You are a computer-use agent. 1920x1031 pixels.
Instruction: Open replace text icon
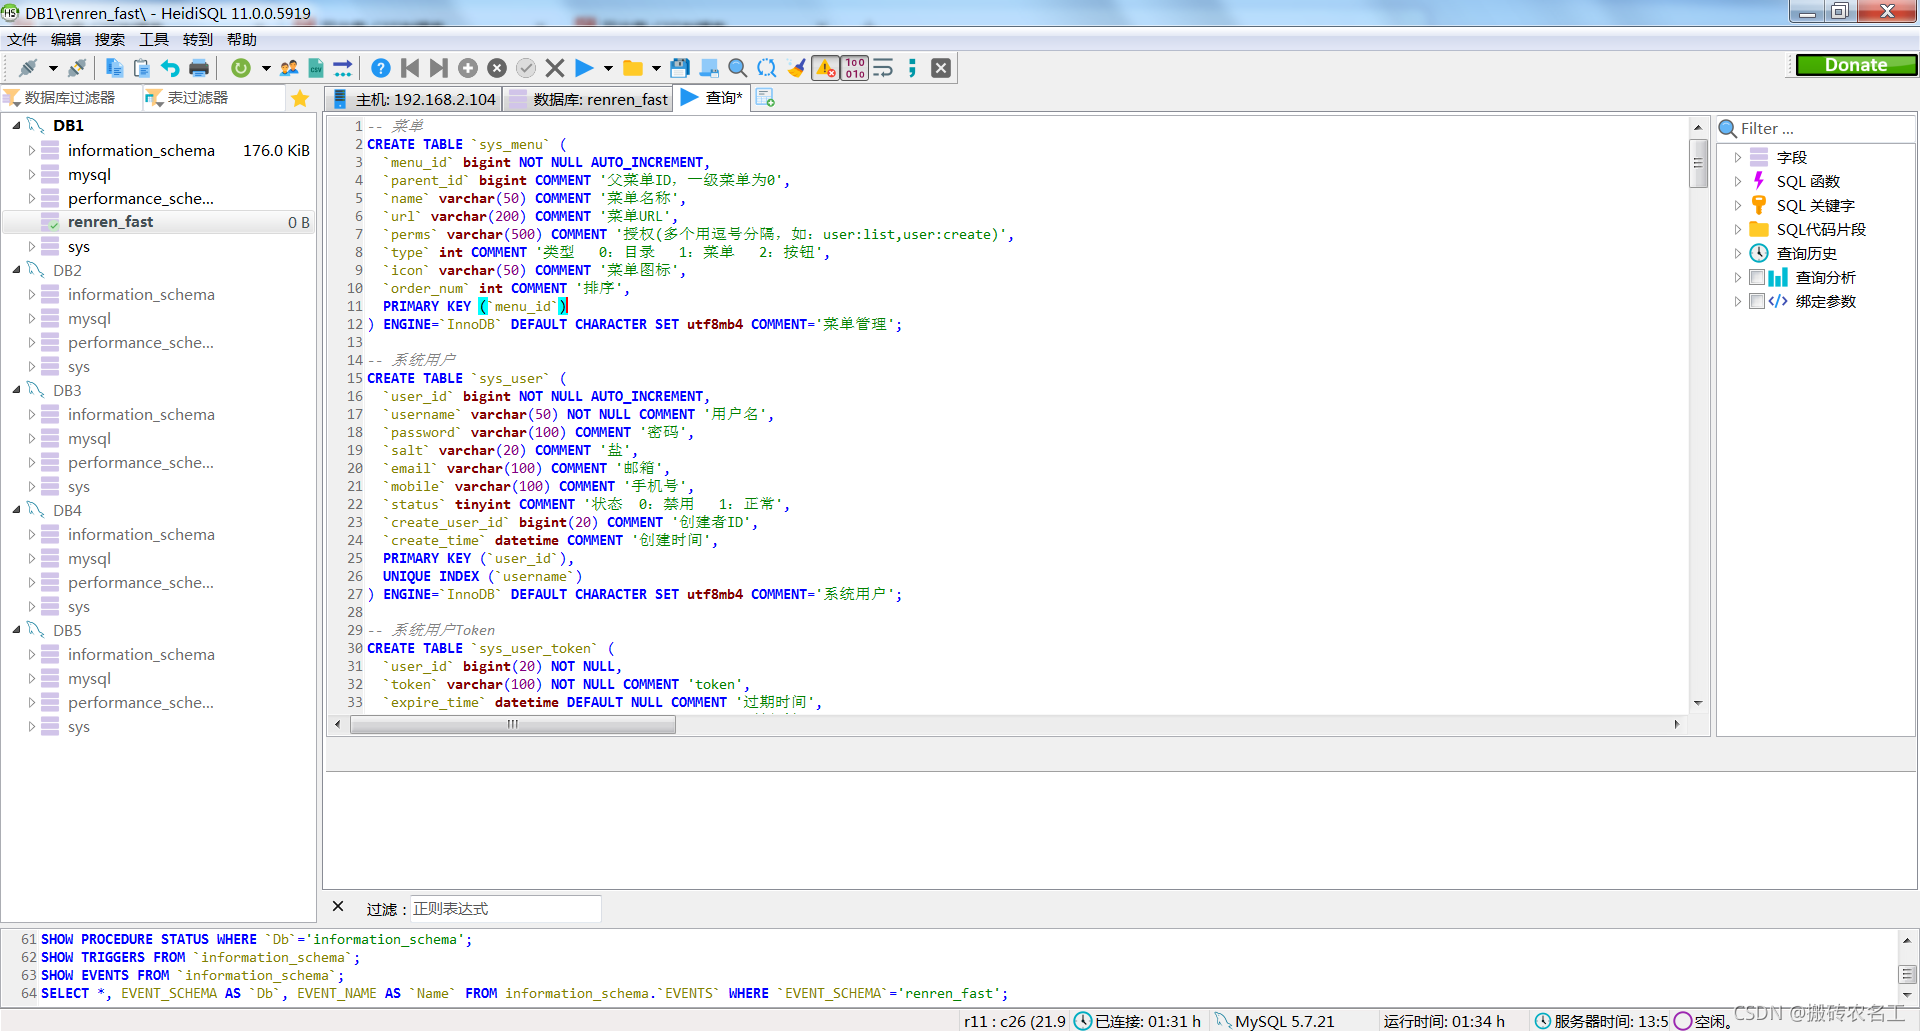(767, 68)
